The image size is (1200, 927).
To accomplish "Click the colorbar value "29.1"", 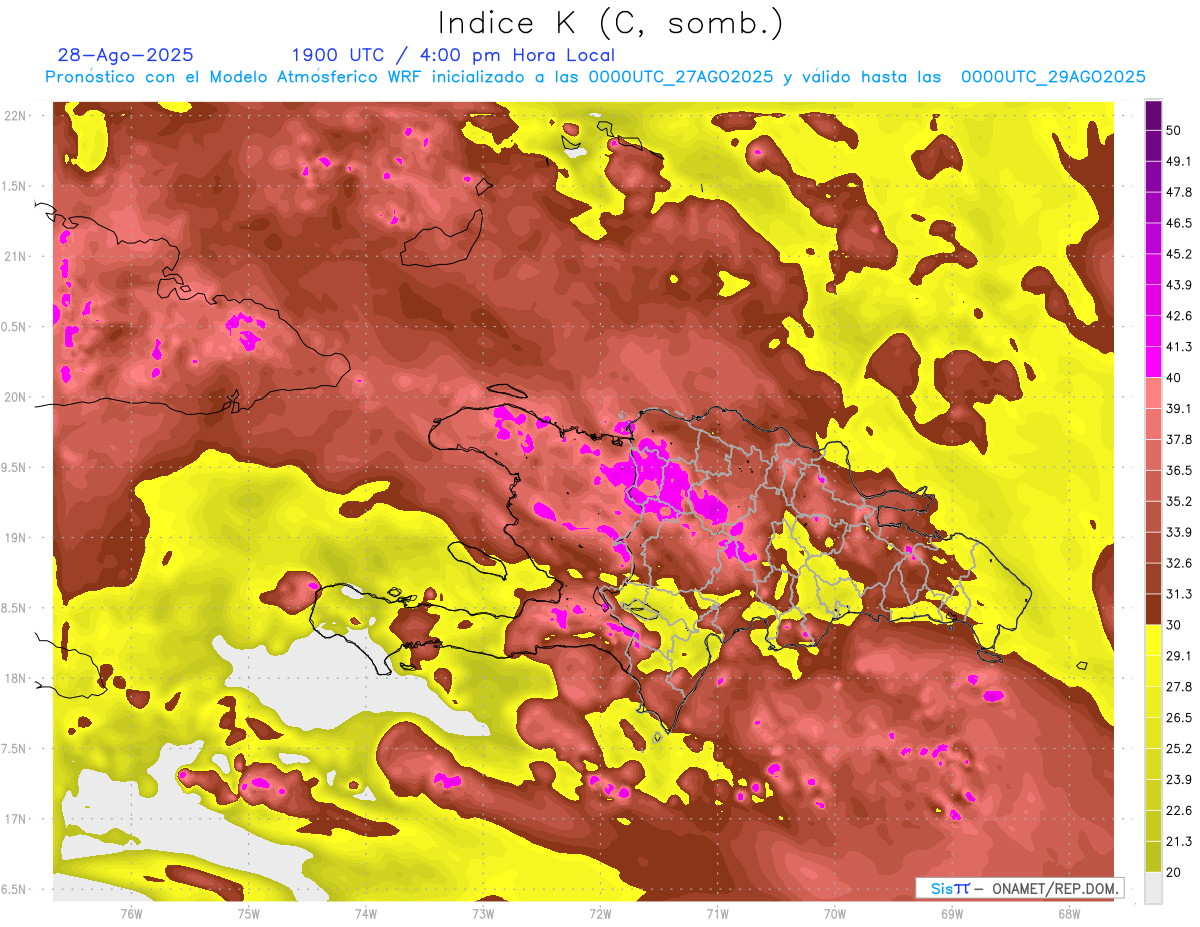I will (x=1178, y=656).
